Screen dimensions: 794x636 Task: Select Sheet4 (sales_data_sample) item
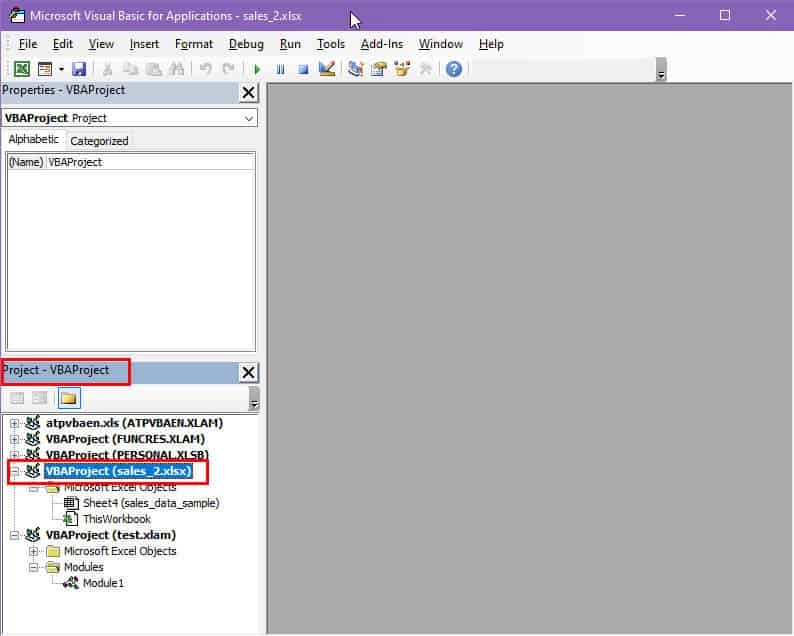coord(151,503)
